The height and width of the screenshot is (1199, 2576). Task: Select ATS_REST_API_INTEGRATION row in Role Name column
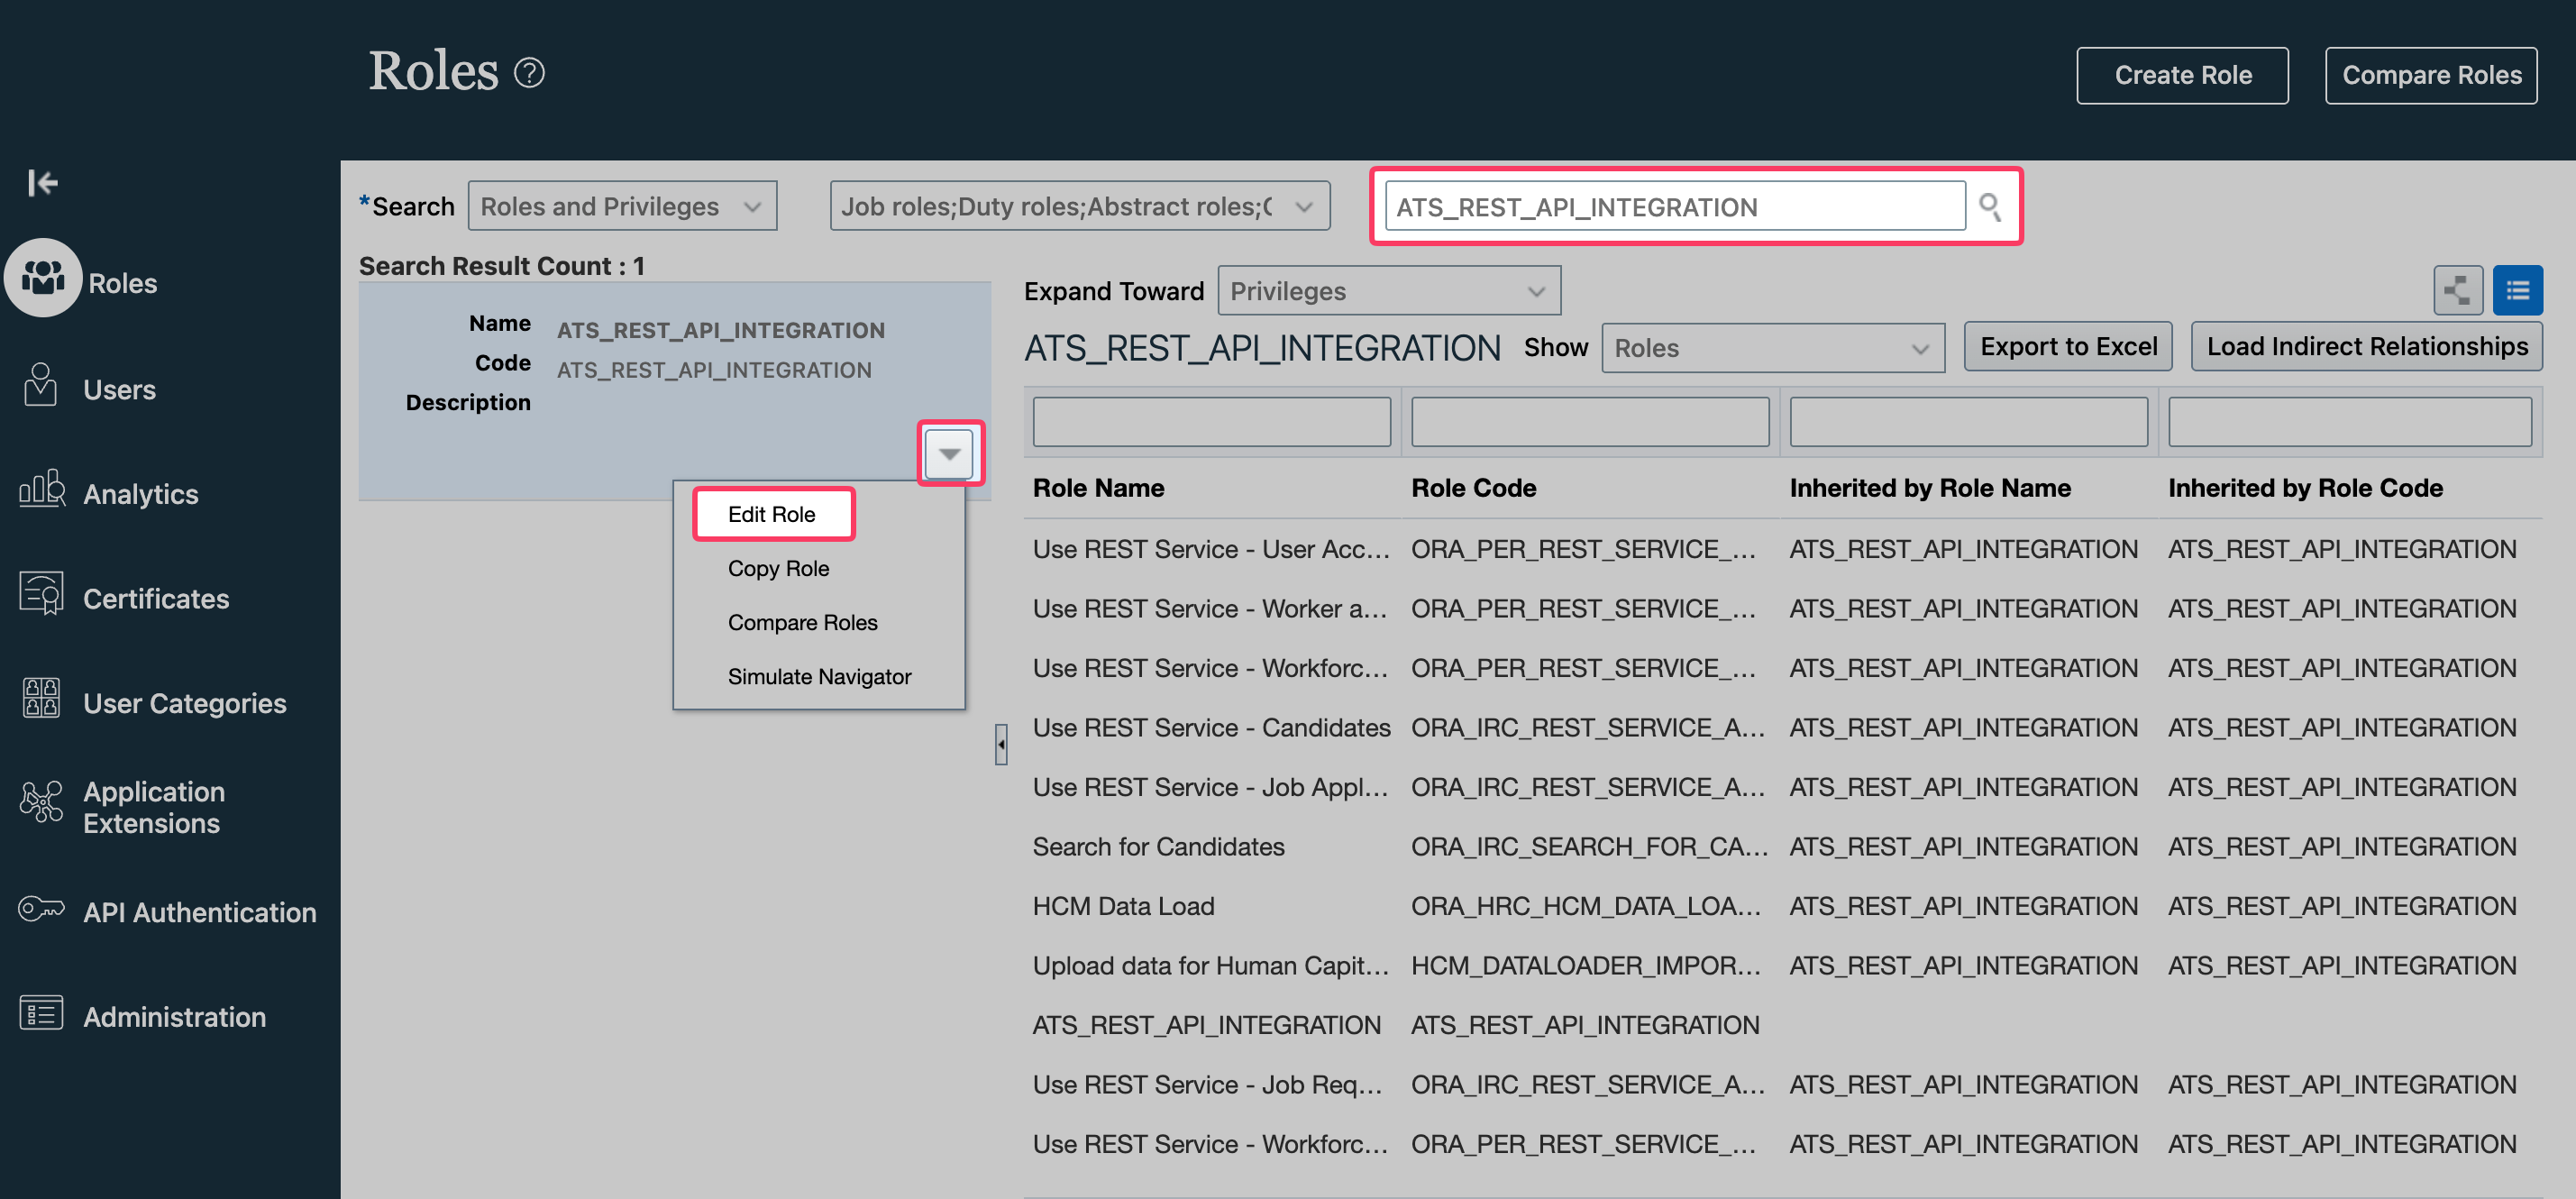tap(1206, 1025)
